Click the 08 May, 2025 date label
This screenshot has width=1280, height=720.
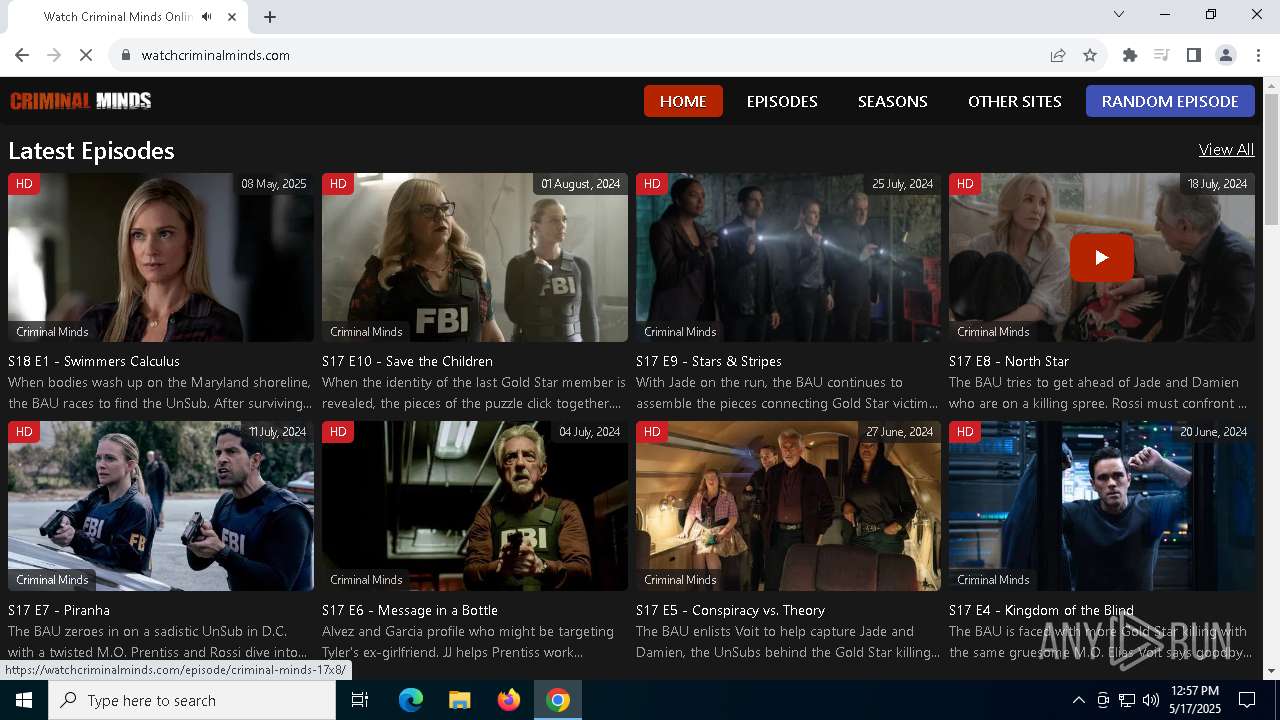(273, 184)
